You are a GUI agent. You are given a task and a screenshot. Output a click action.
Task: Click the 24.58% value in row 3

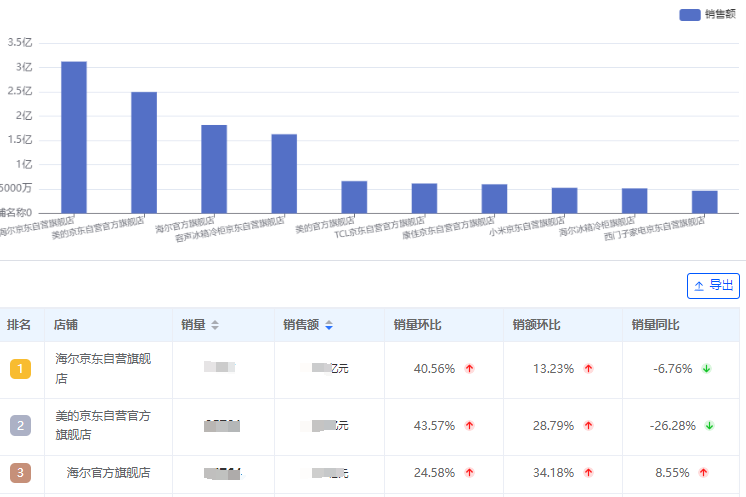434,473
